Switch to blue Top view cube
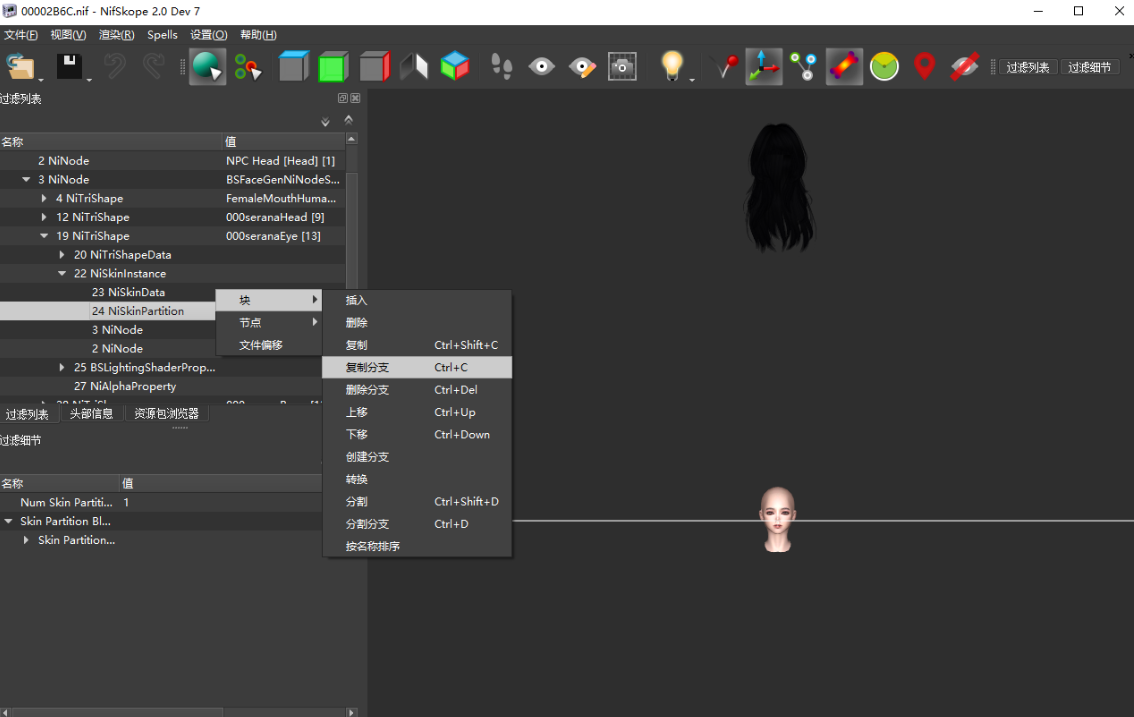This screenshot has height=717, width=1134. coord(294,67)
